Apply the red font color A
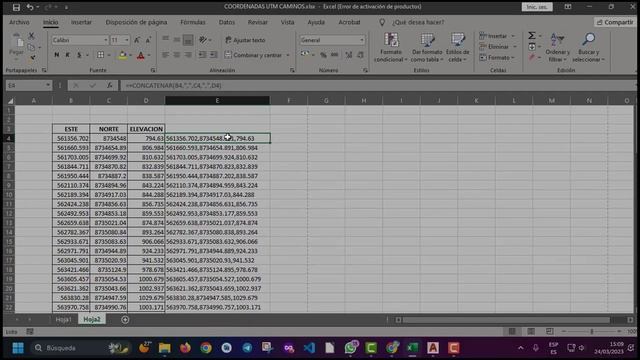Screen dimensions: 640x360 tap(141, 55)
